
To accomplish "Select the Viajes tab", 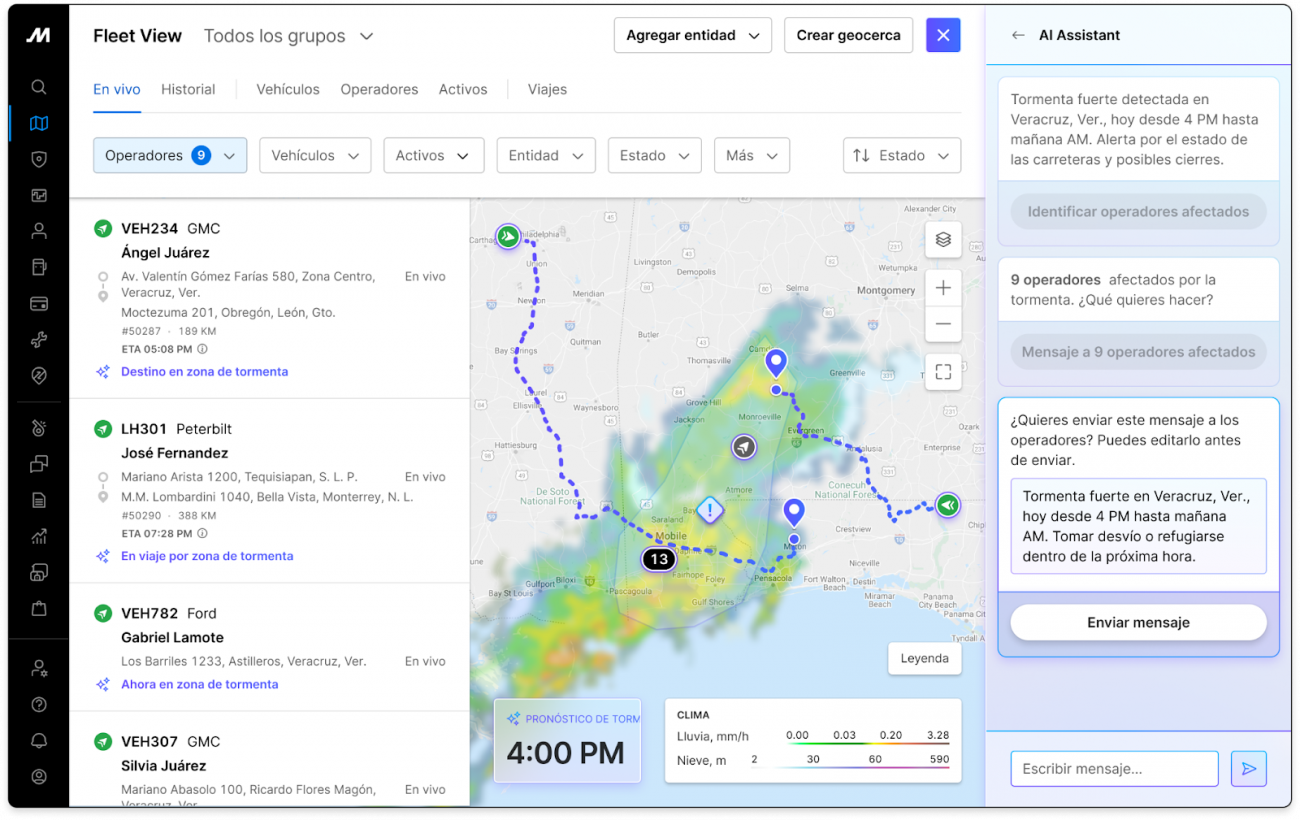I will tap(547, 89).
